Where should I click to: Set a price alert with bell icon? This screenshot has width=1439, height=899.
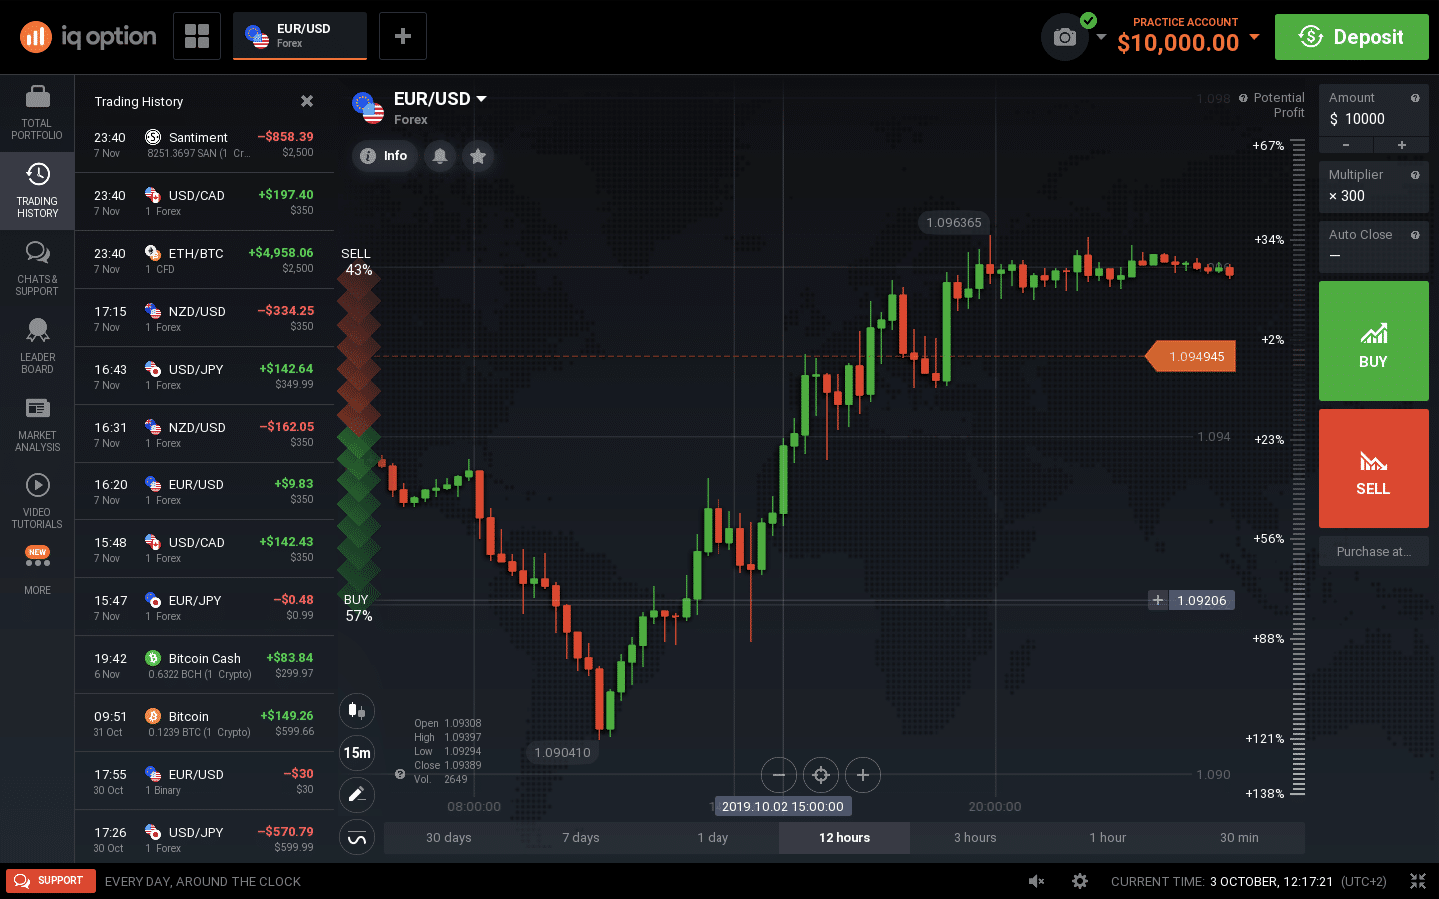coord(440,156)
